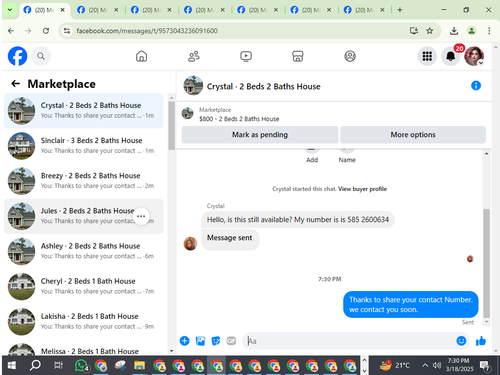The image size is (500, 375).
Task: Open File Explorer from the taskbar
Action: click(x=139, y=366)
